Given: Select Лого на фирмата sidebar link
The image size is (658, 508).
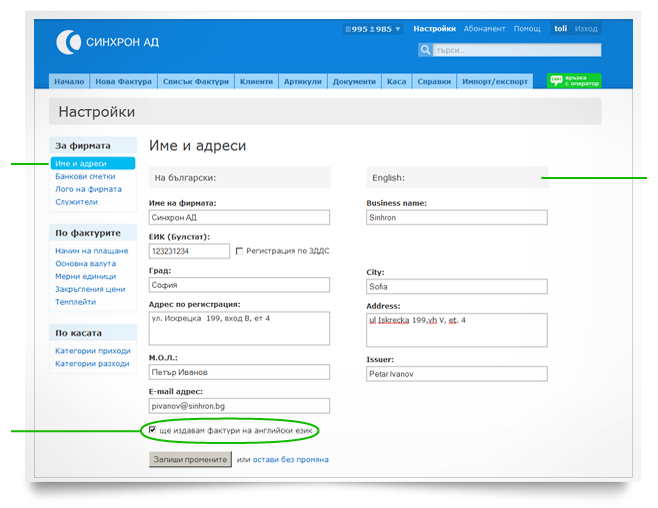Looking at the screenshot, I should [x=88, y=189].
